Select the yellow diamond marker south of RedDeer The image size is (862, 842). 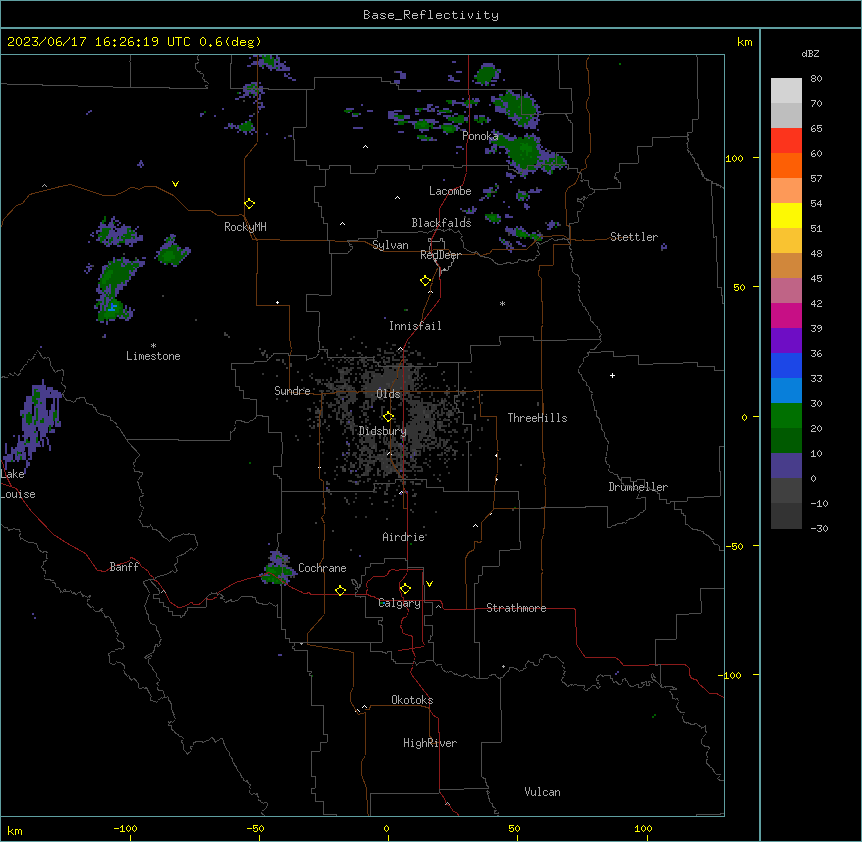pos(425,281)
